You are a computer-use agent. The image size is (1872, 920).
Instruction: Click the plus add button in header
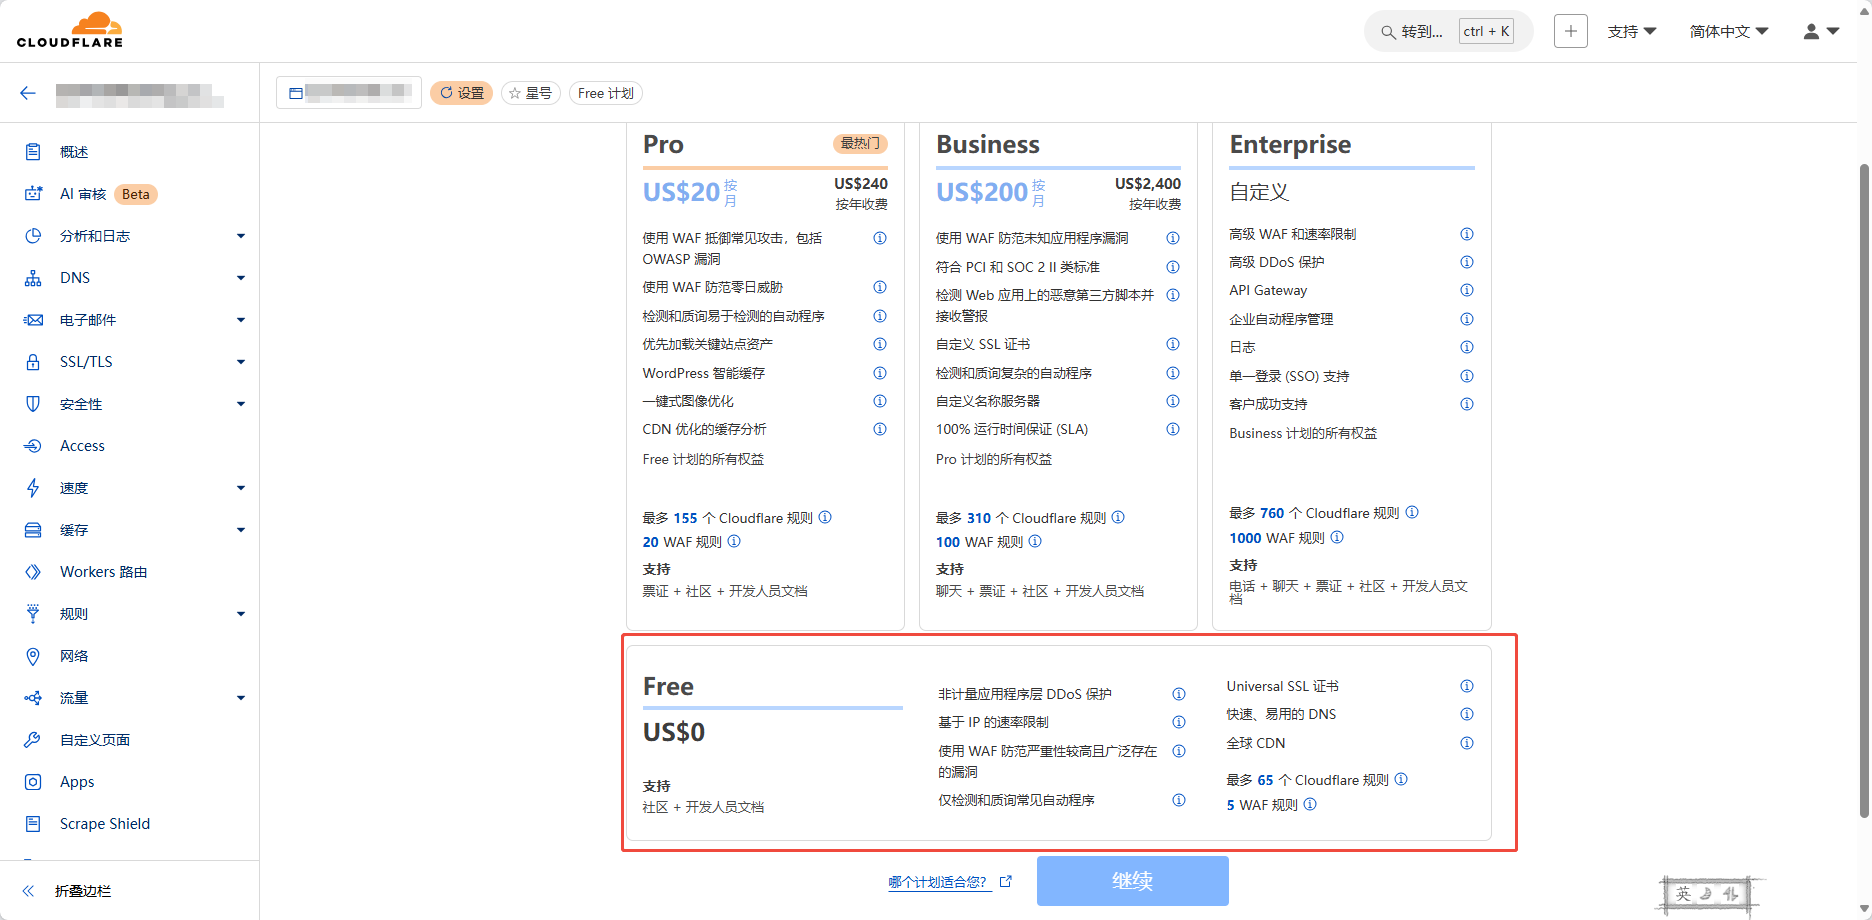click(x=1571, y=31)
